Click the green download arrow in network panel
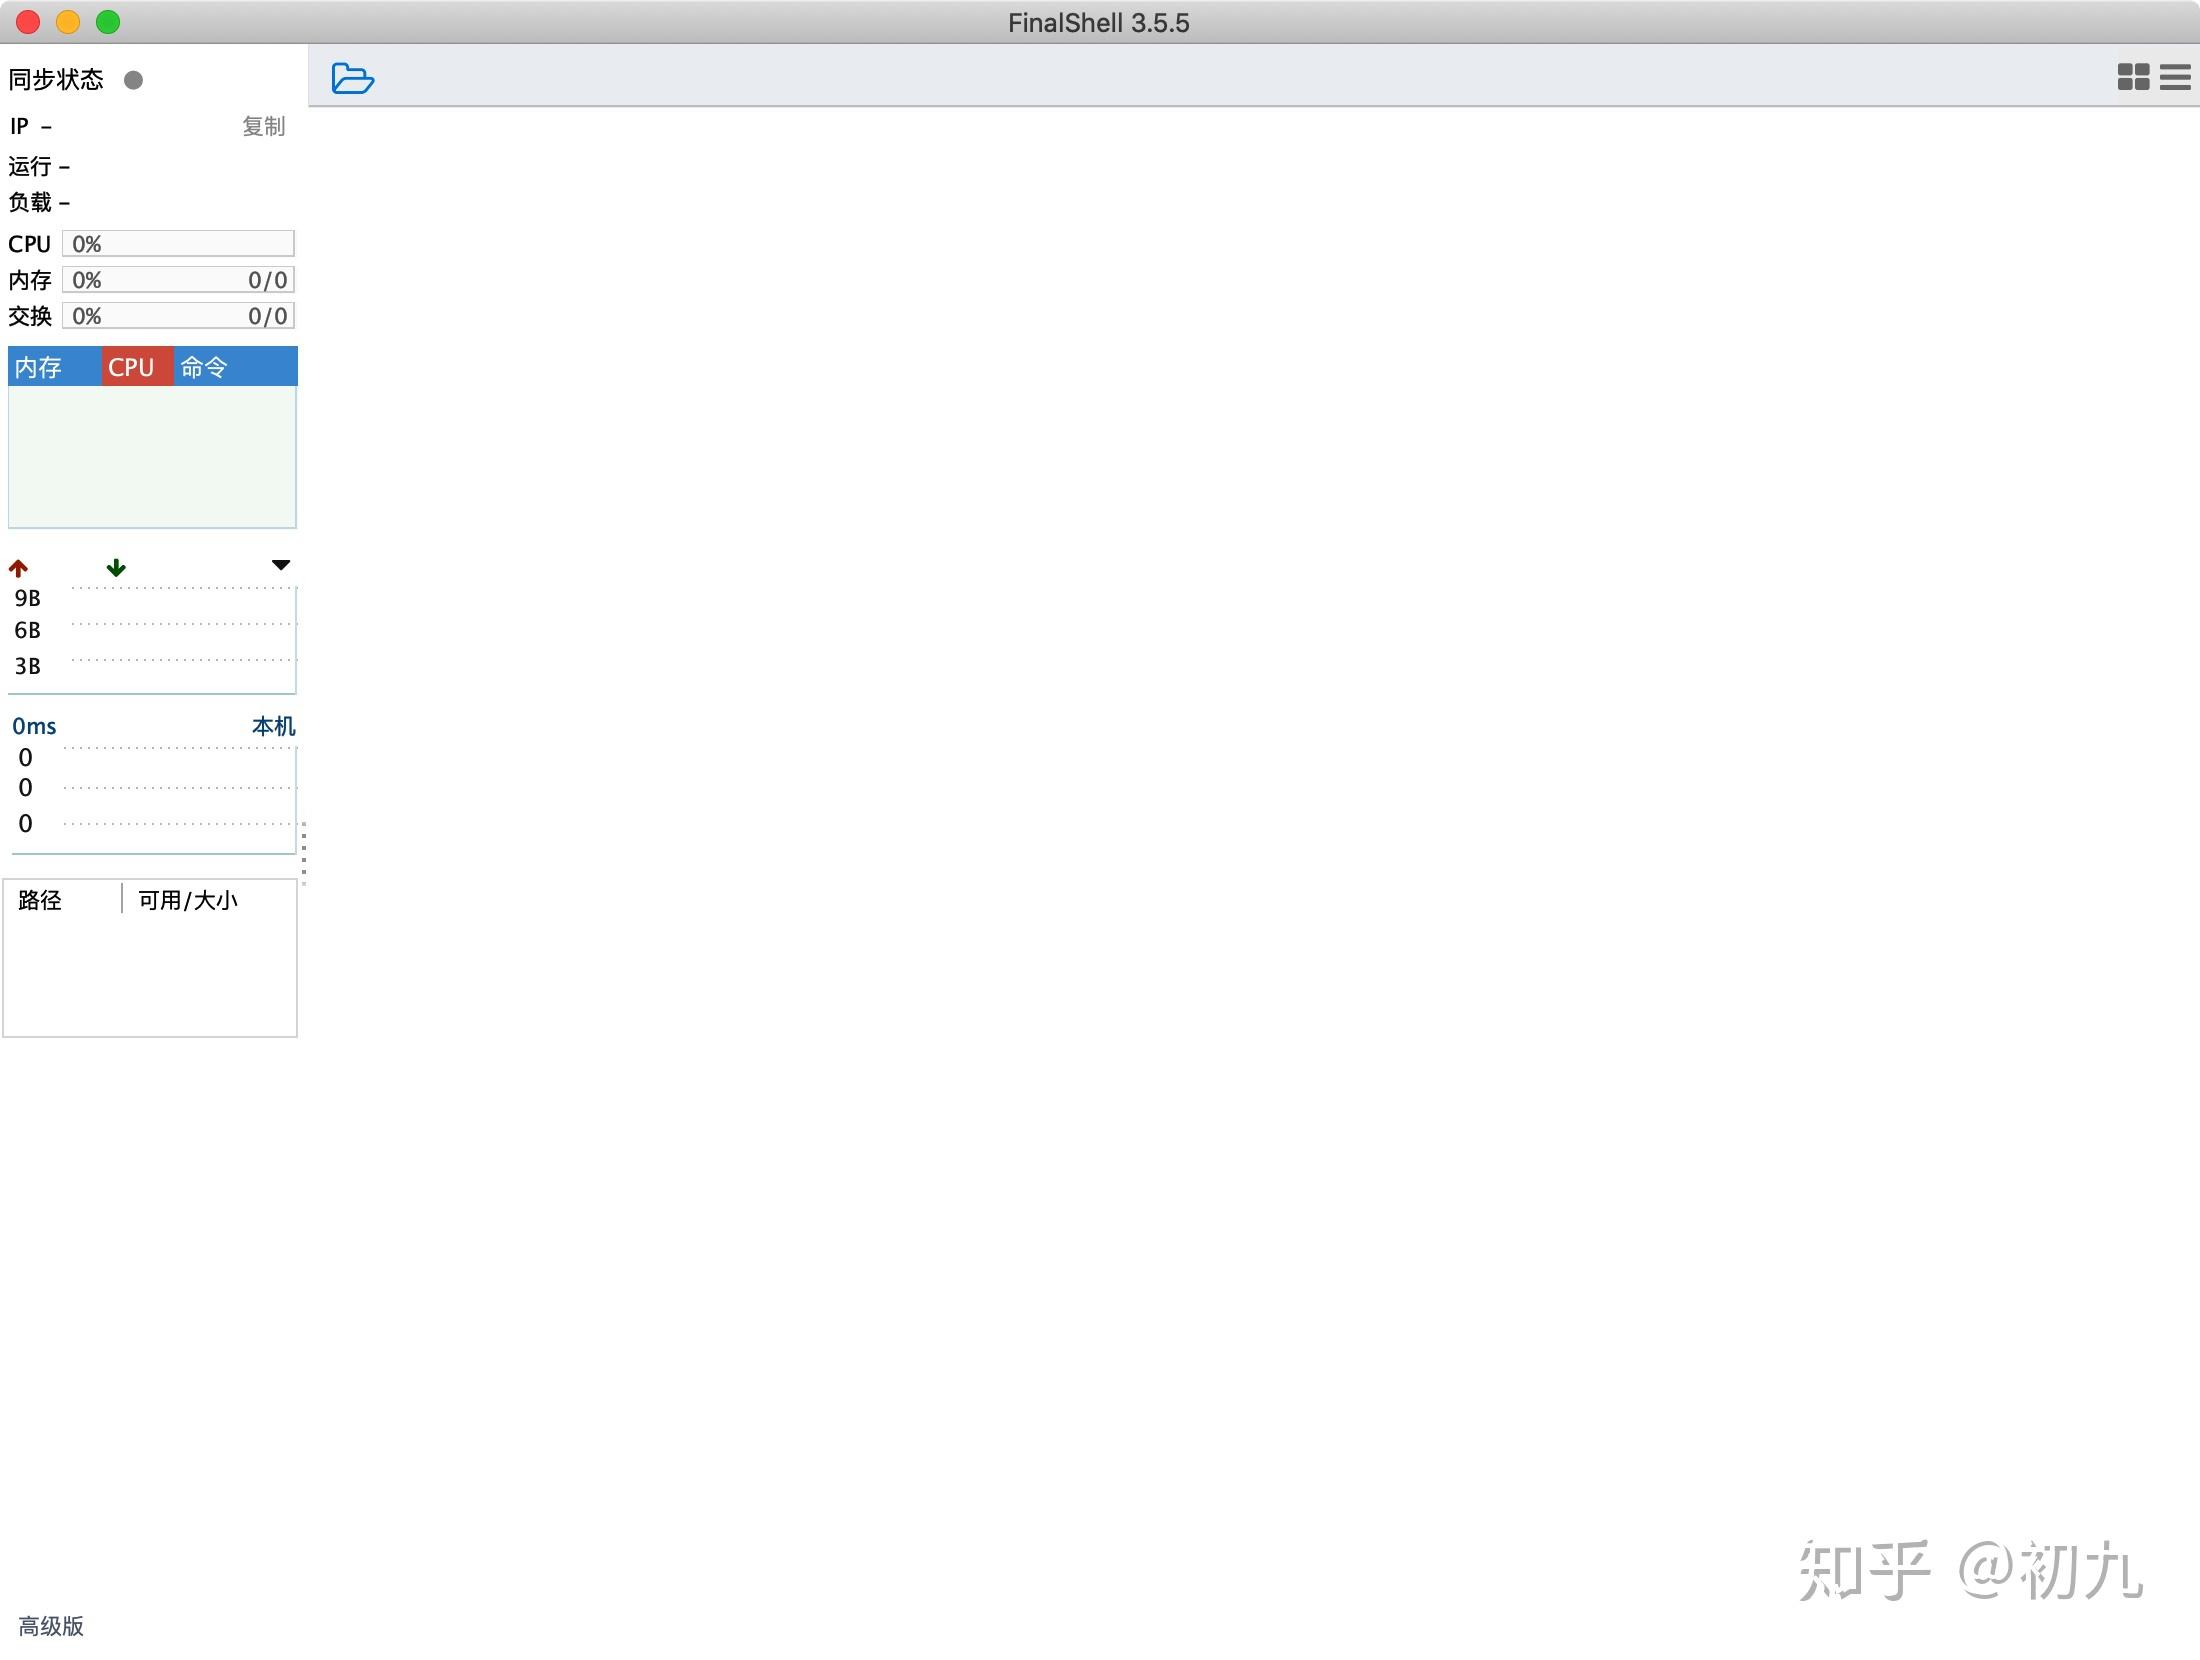The width and height of the screenshot is (2200, 1660). click(x=116, y=567)
